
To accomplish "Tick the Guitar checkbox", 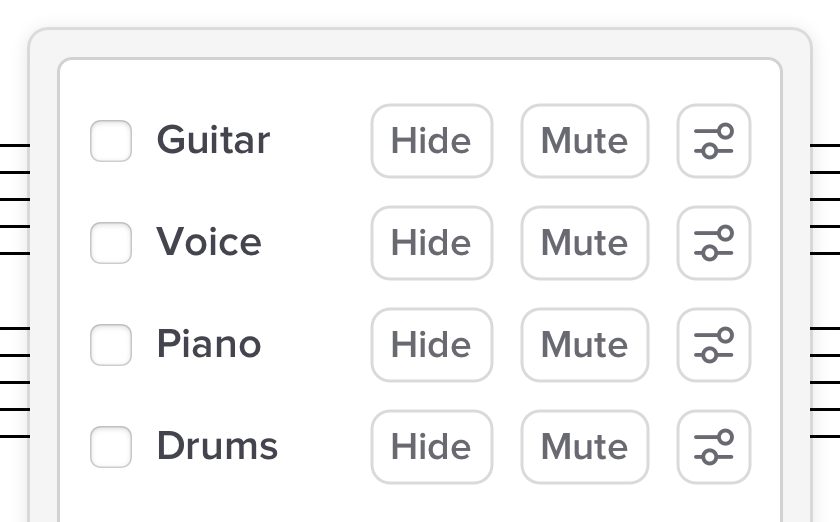I will click(111, 141).
